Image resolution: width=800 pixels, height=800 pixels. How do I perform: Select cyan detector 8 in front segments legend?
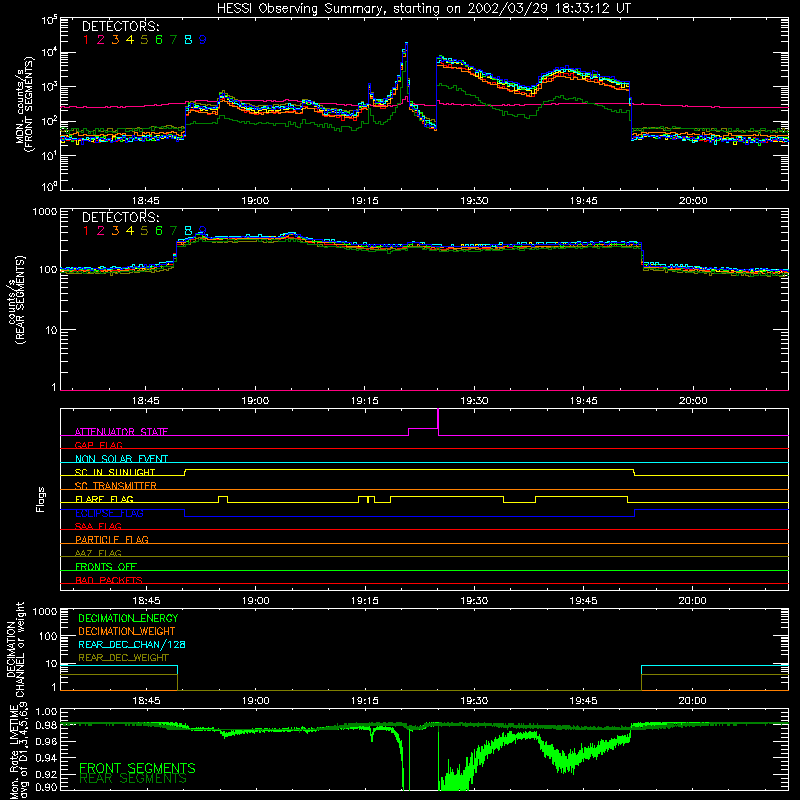point(188,40)
